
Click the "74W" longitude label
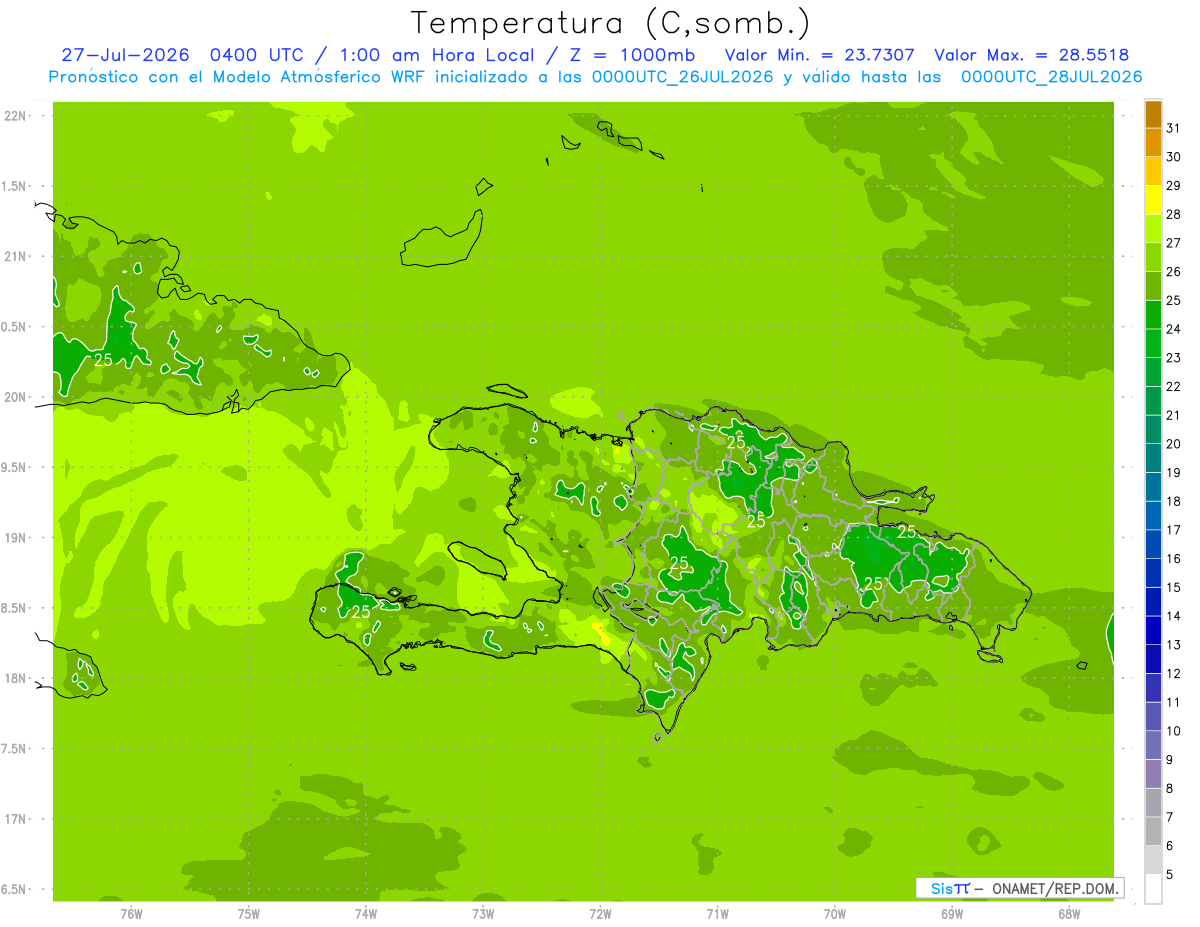(366, 913)
